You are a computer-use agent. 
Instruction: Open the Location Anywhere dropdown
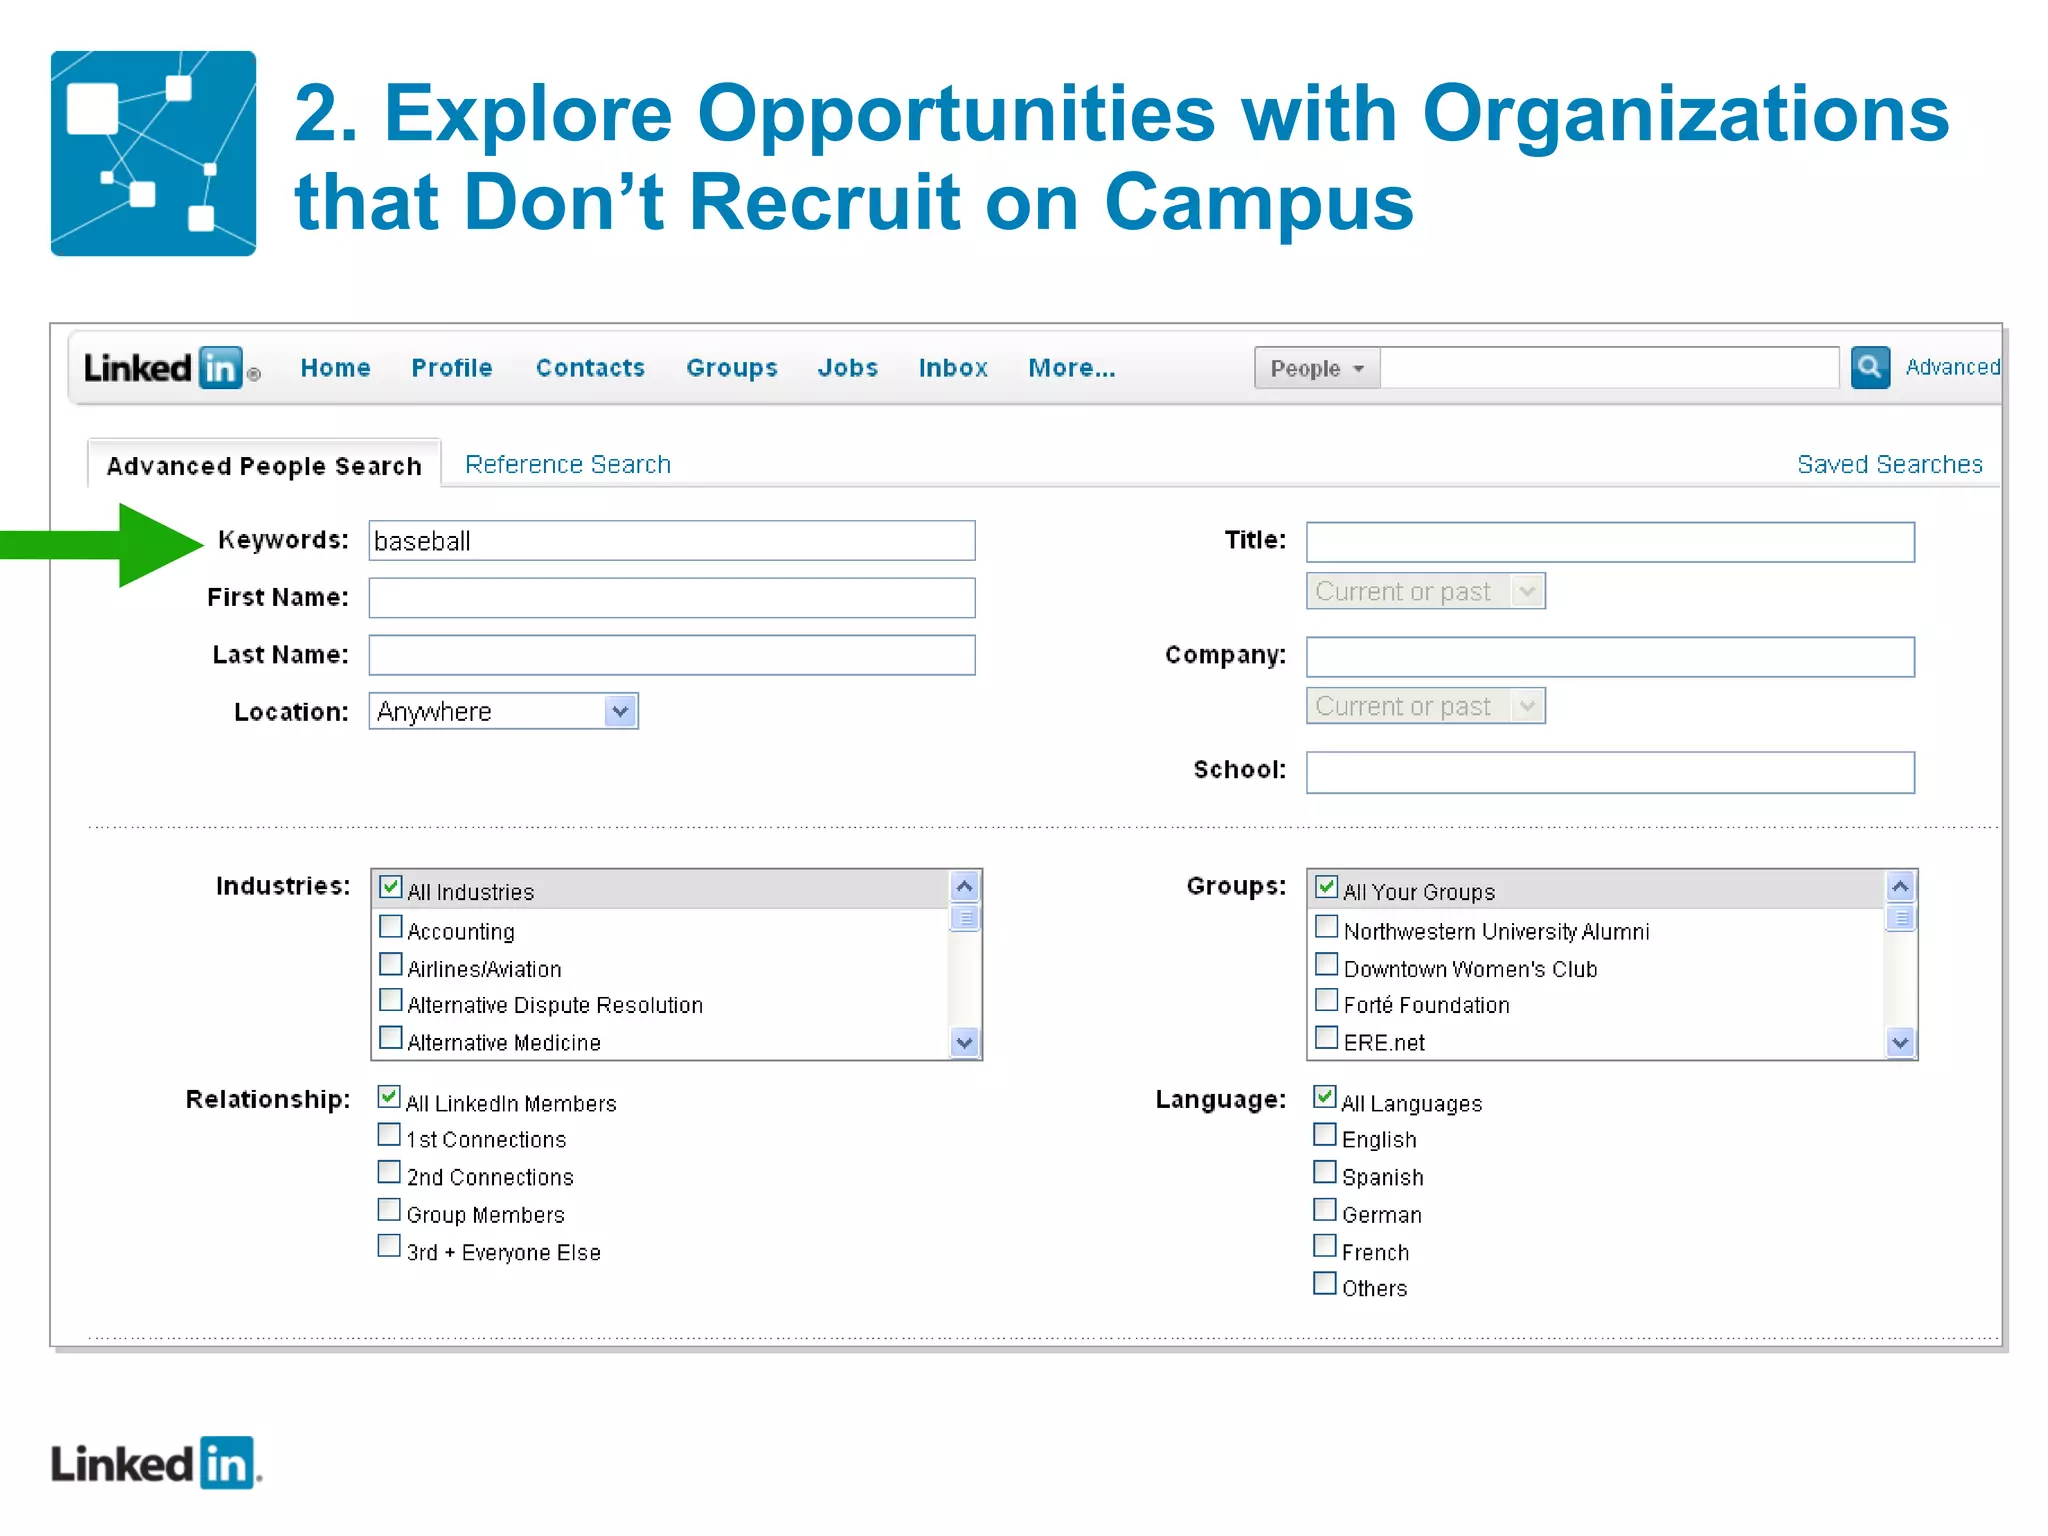(x=503, y=711)
